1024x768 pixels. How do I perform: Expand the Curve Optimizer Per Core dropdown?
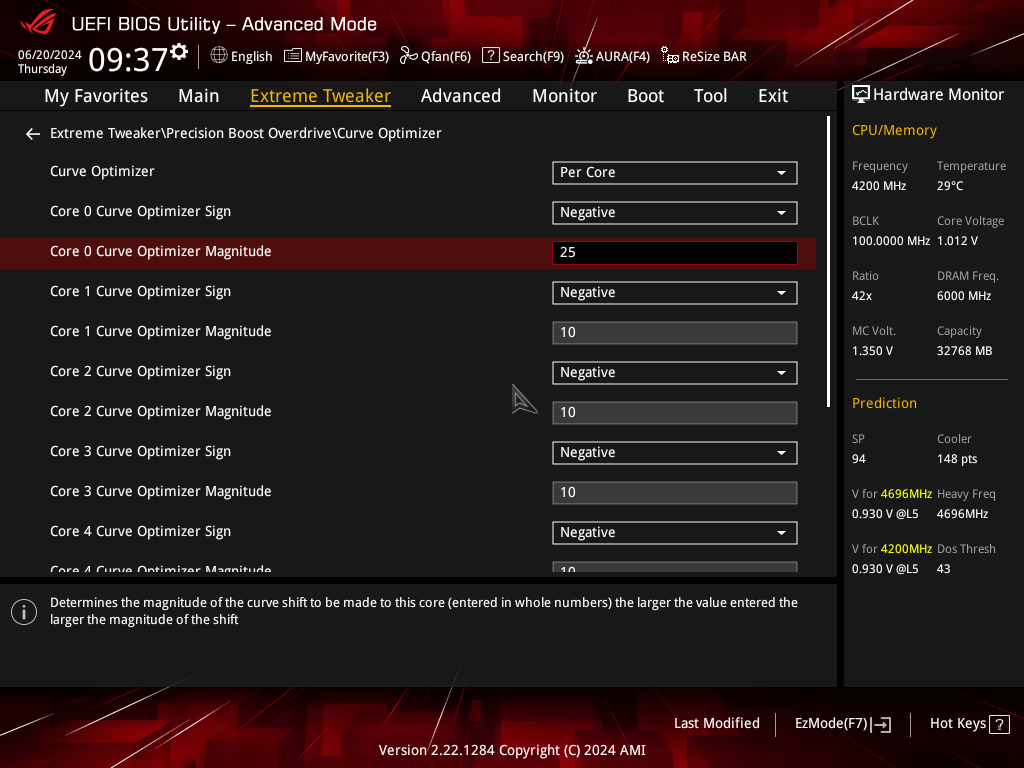tap(675, 173)
